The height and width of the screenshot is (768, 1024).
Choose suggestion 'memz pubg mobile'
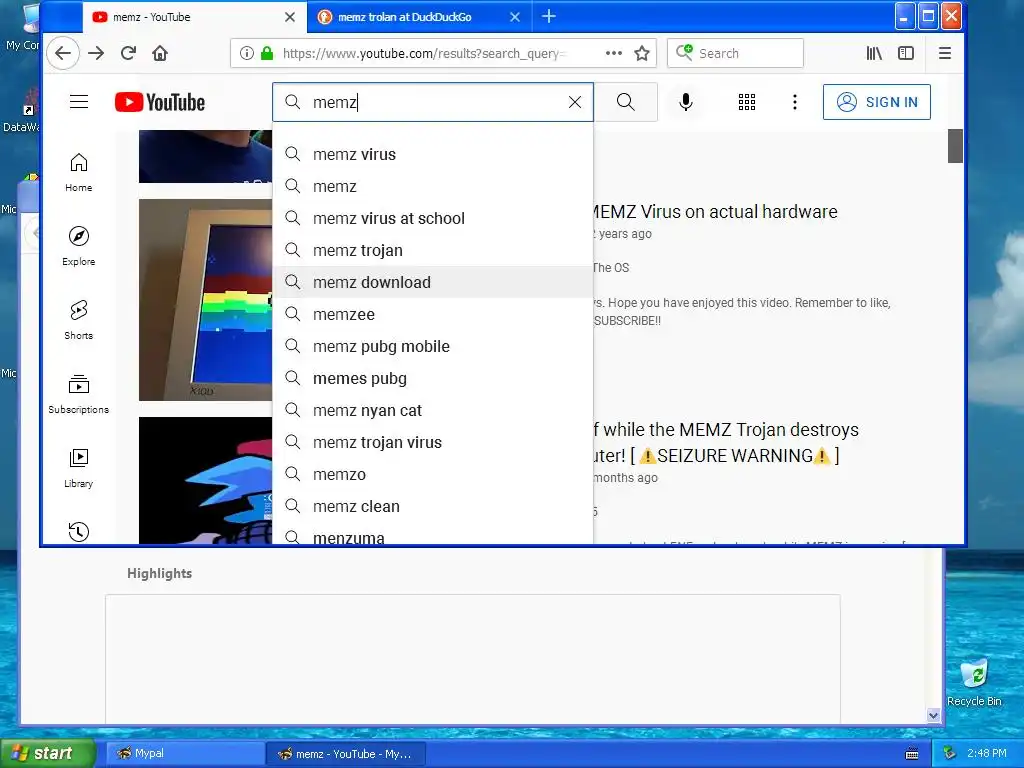(433, 346)
